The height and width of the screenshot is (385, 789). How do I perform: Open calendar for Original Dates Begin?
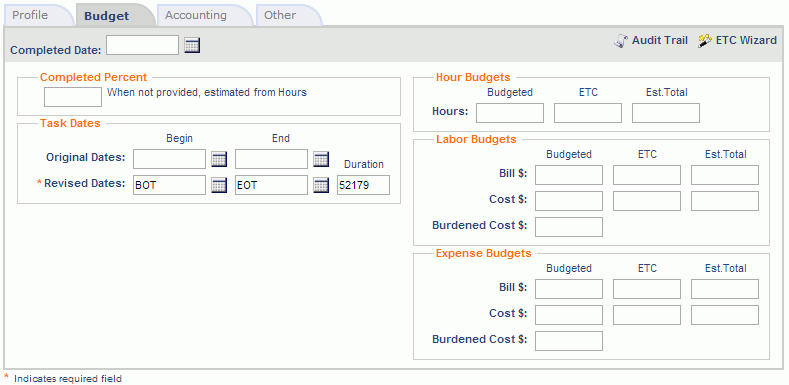(219, 159)
